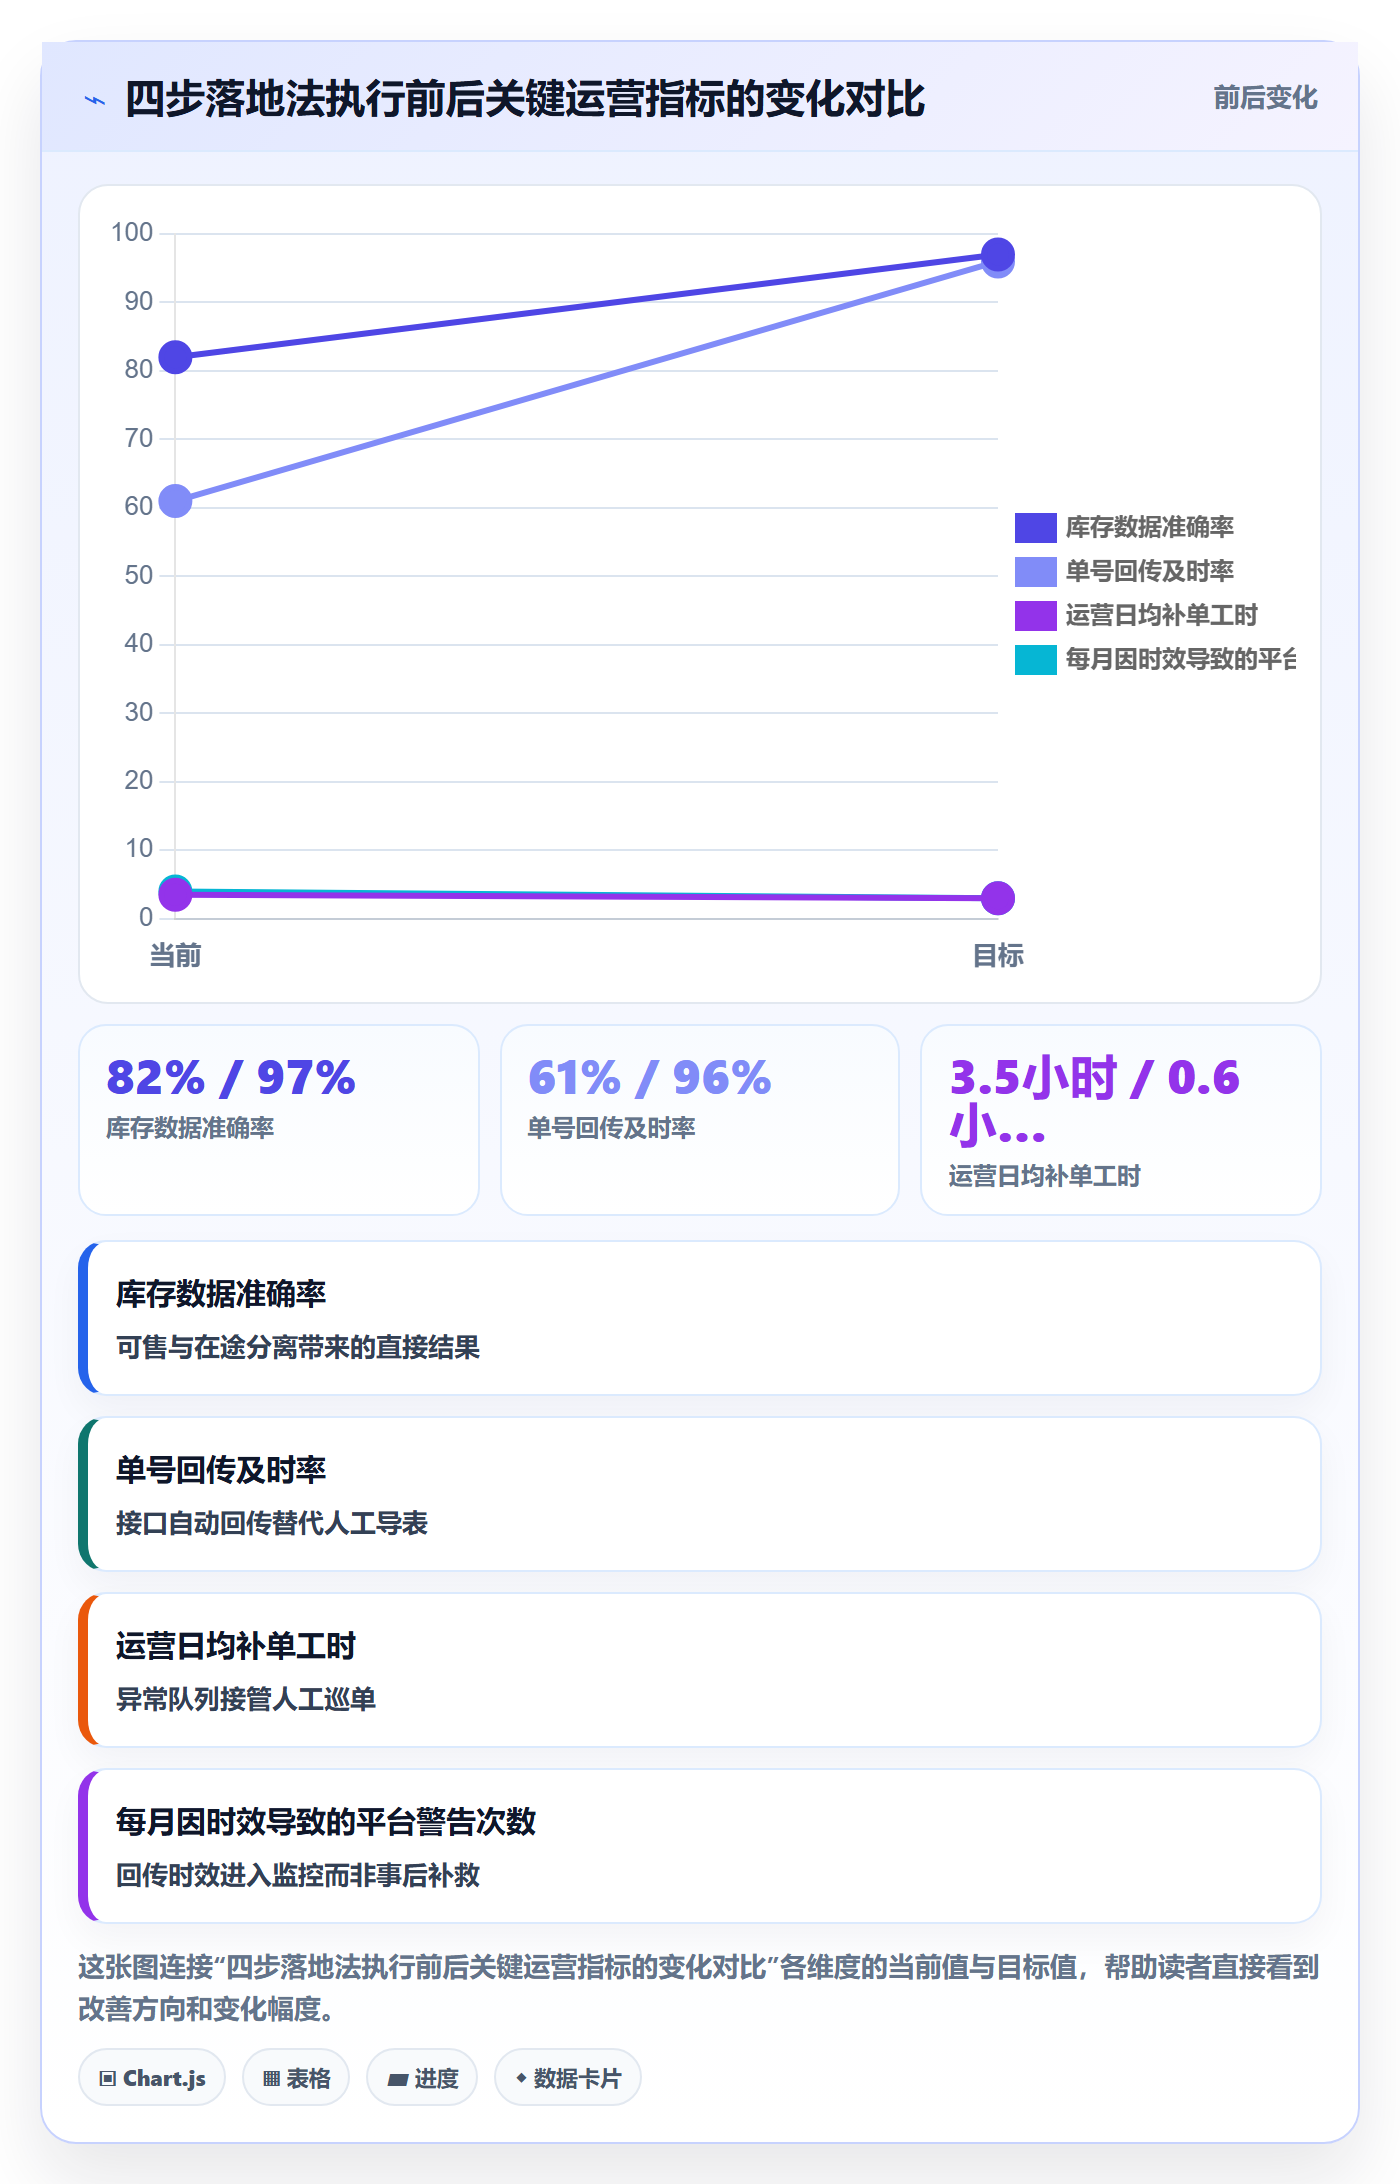Viewport: 1400px width, 2184px height.
Task: Click the chart description paragraph below the list
Action: tap(700, 1988)
